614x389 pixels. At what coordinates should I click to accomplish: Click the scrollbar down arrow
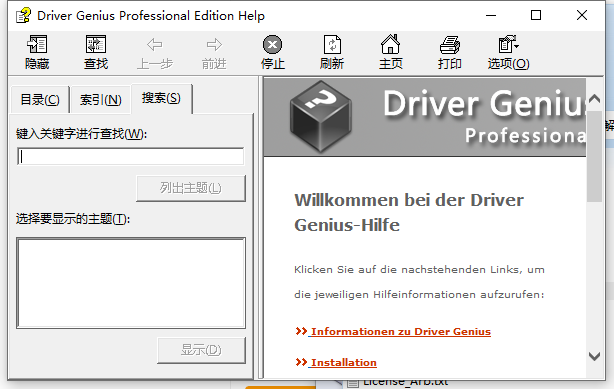point(594,356)
